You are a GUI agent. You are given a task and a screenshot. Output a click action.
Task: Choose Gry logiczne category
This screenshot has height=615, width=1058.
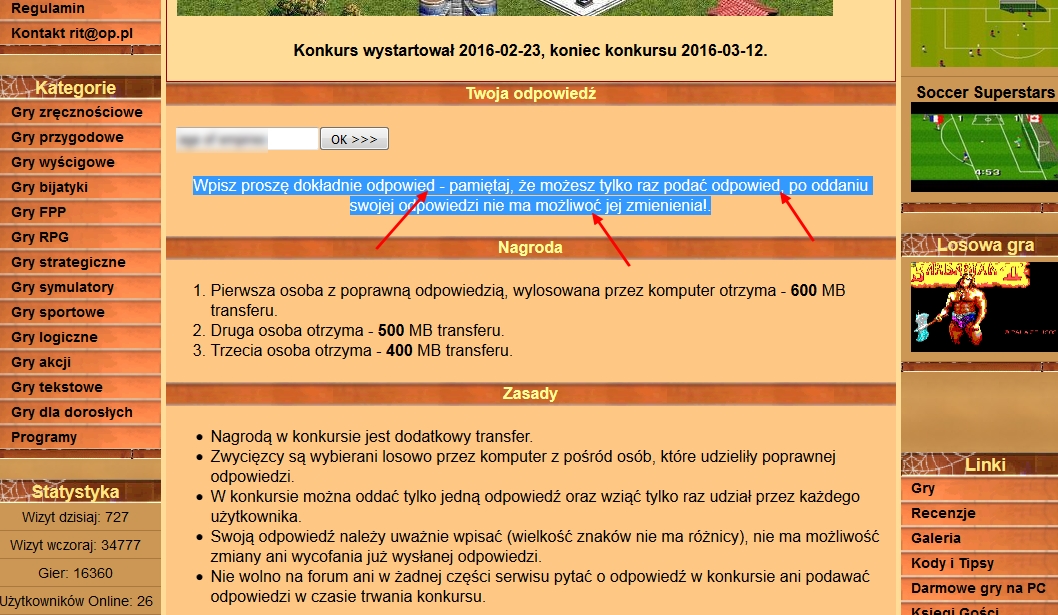coord(55,337)
